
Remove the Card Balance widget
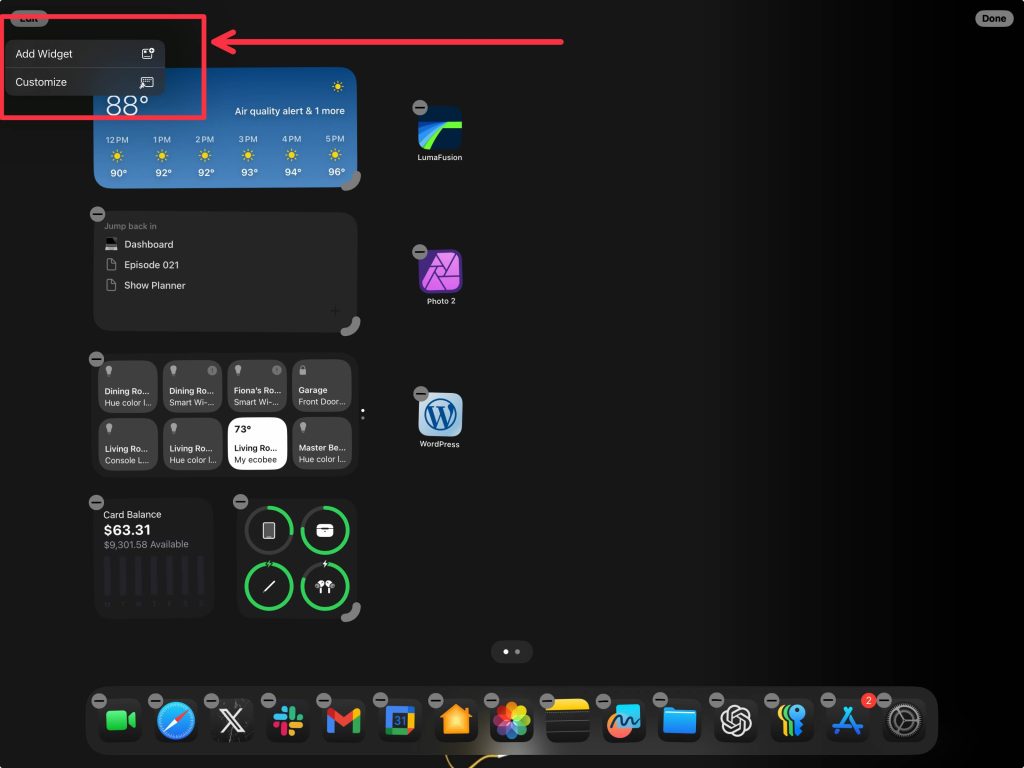(97, 502)
